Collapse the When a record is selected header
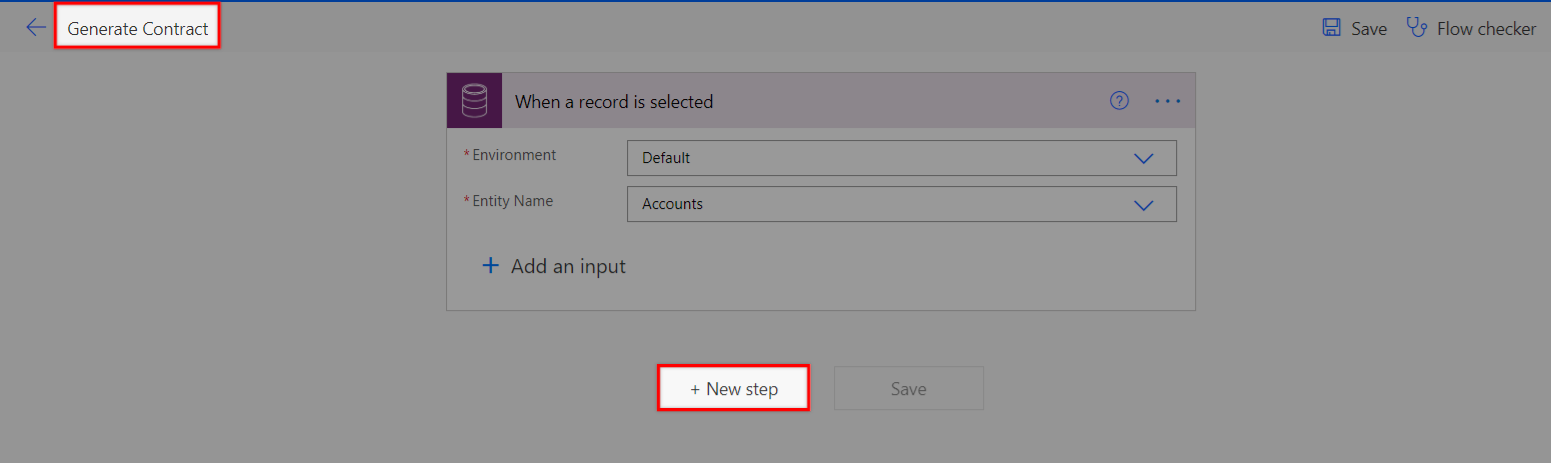The width and height of the screenshot is (1551, 463). tap(780, 101)
